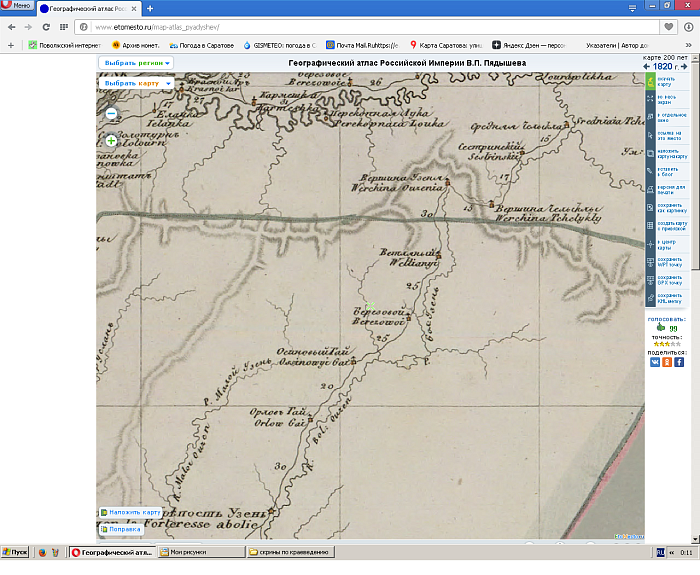This screenshot has width=700, height=575.
Task: Click insert into blog pencil icon
Action: tap(650, 171)
